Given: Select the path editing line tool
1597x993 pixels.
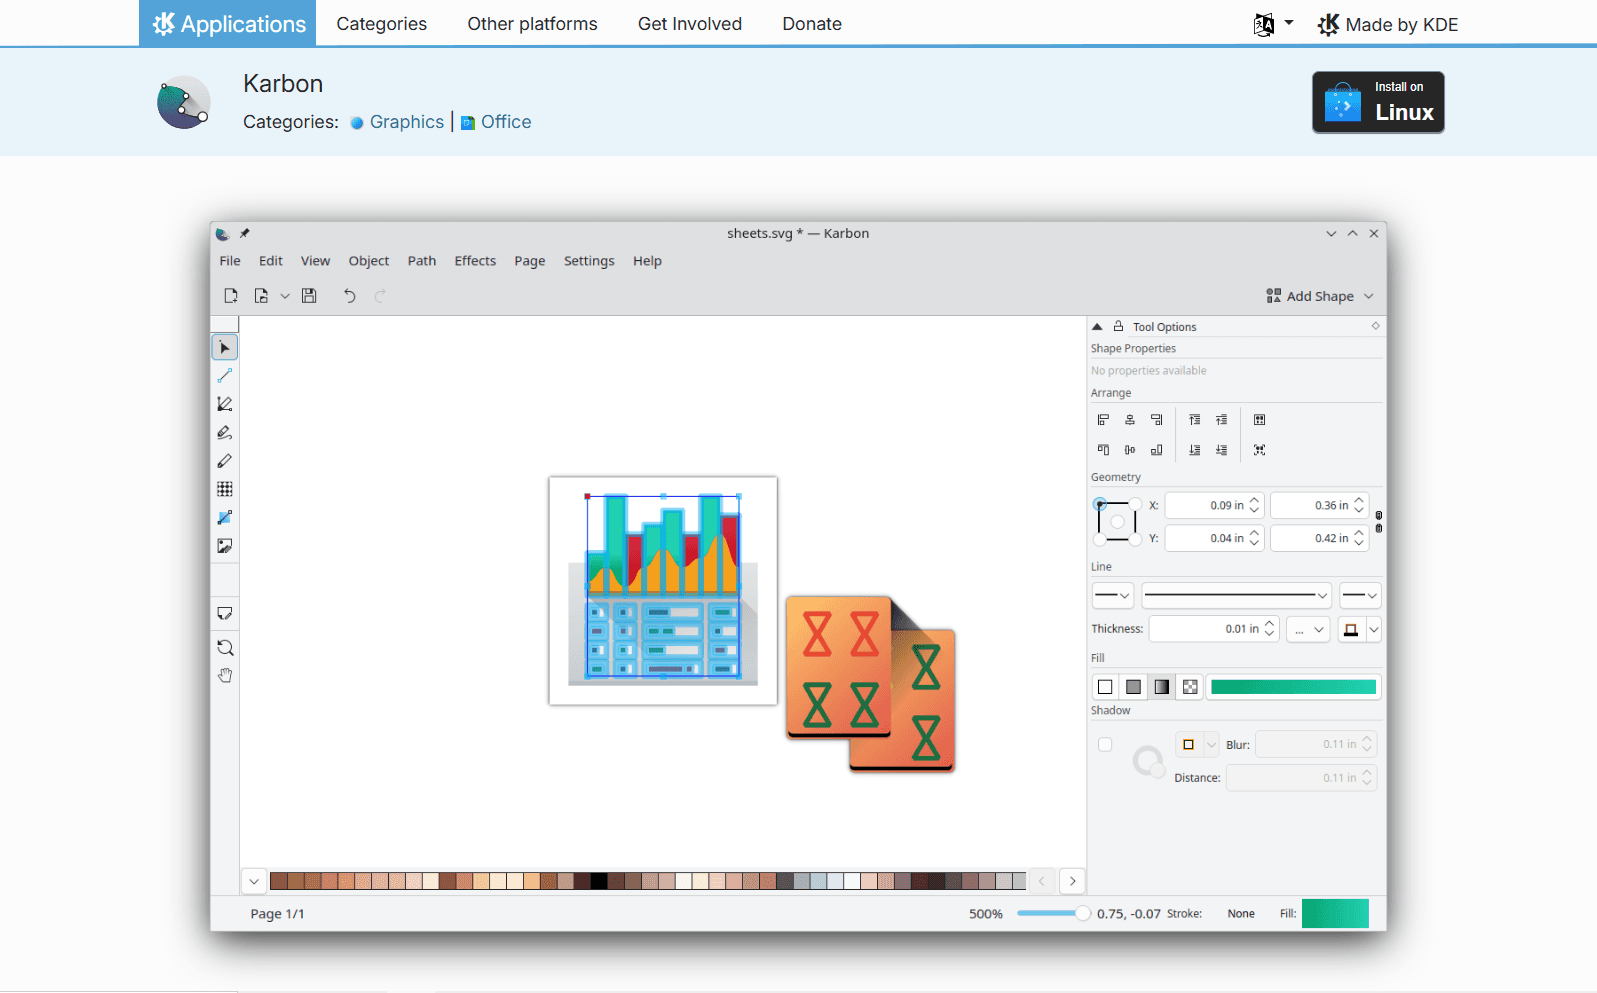Looking at the screenshot, I should 224,376.
